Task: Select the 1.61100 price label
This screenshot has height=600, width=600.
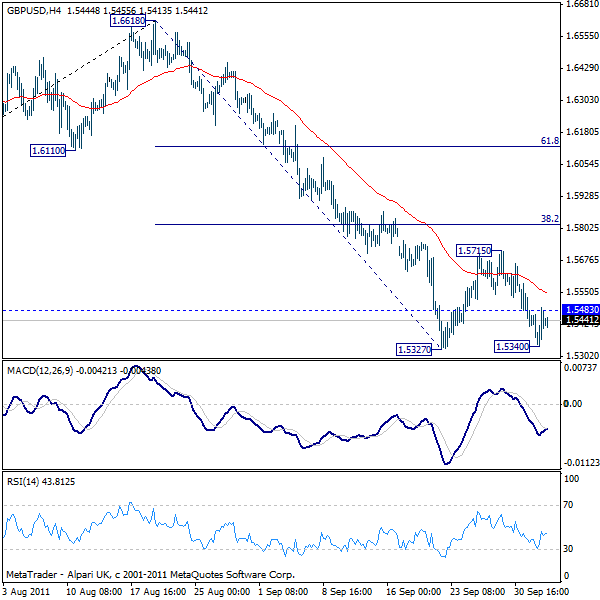Action: point(48,151)
